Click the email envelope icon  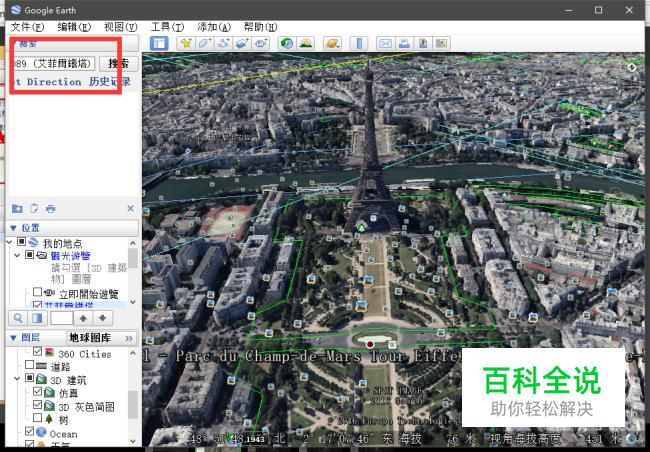click(x=386, y=43)
